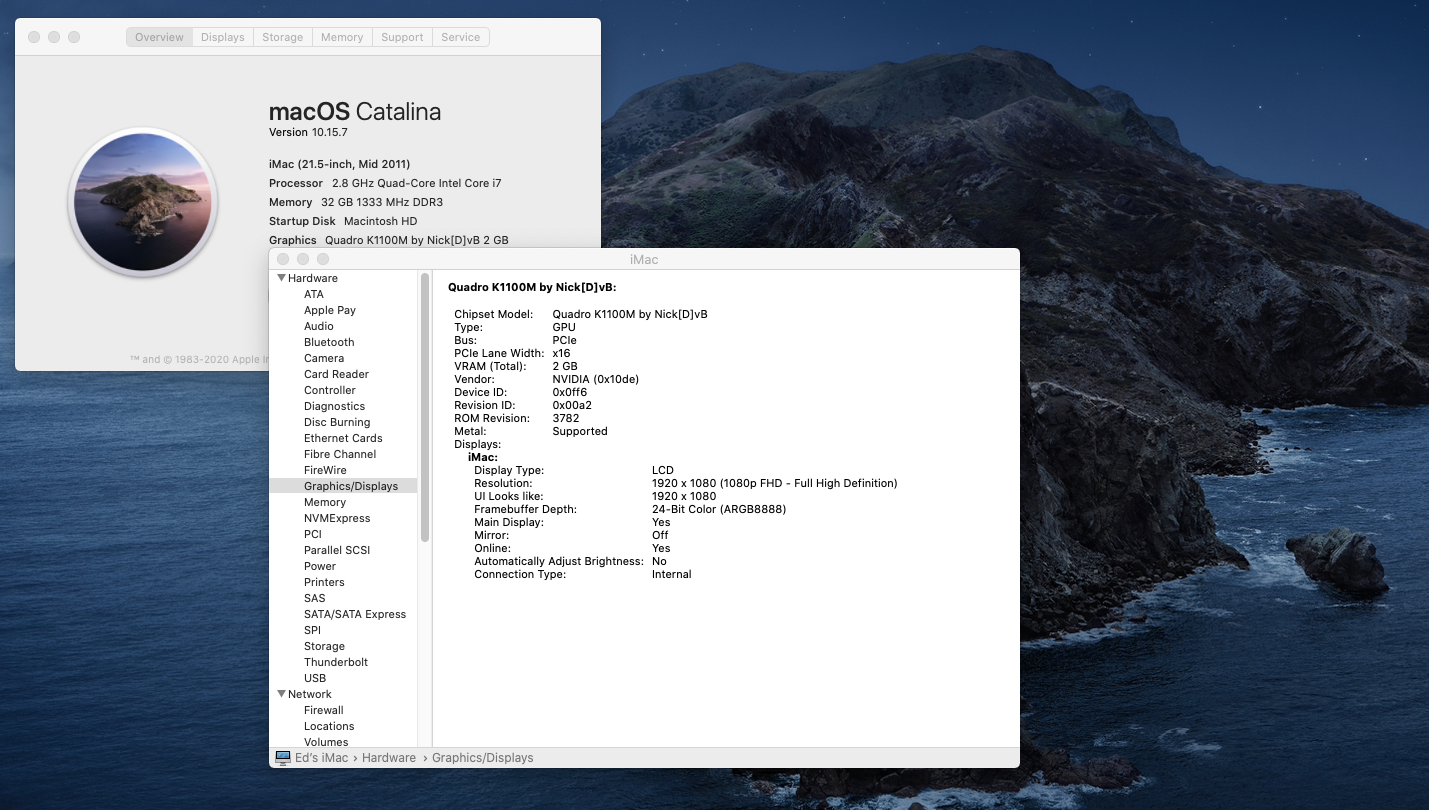Click the Revision ID value 0x00a2

[572, 405]
